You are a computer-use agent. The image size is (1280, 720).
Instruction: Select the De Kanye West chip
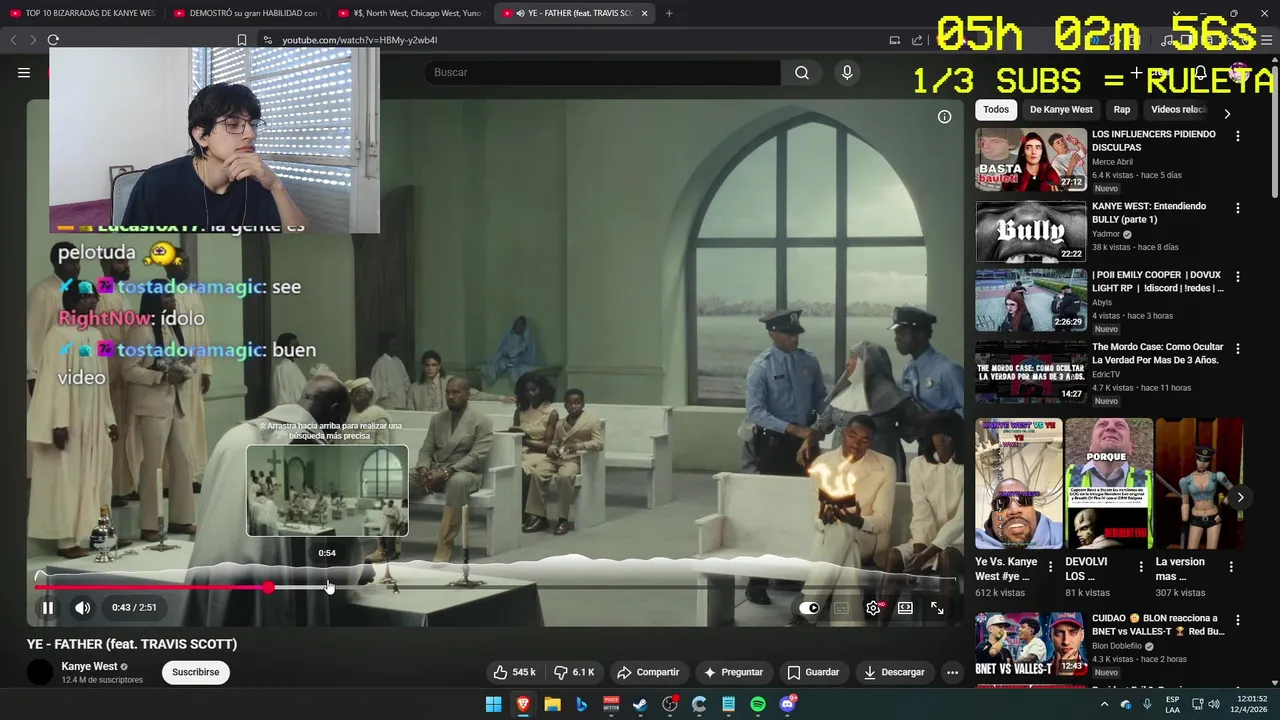(1061, 109)
